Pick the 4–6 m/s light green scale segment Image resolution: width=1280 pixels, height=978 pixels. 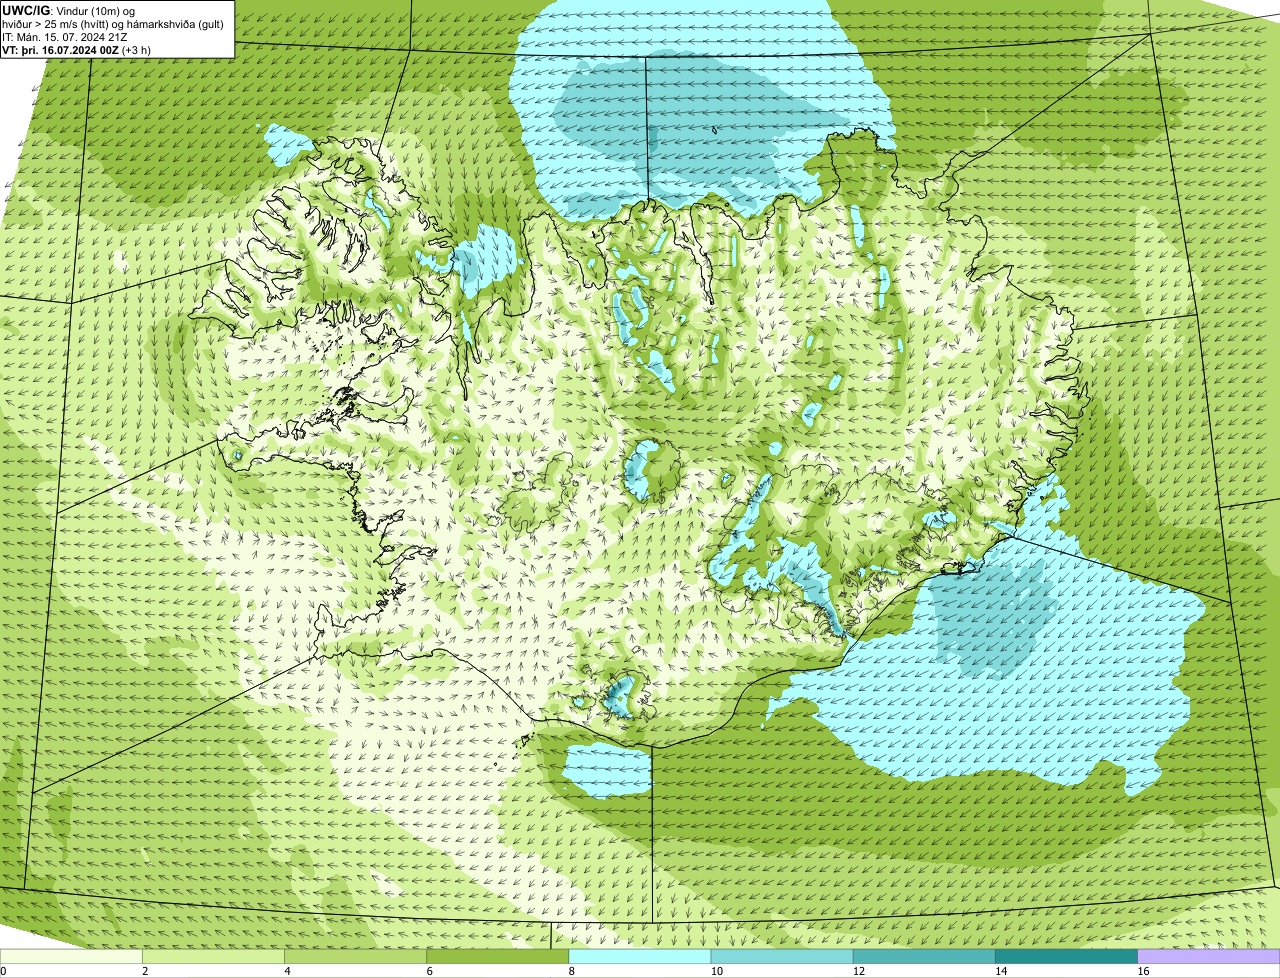pyautogui.click(x=355, y=957)
